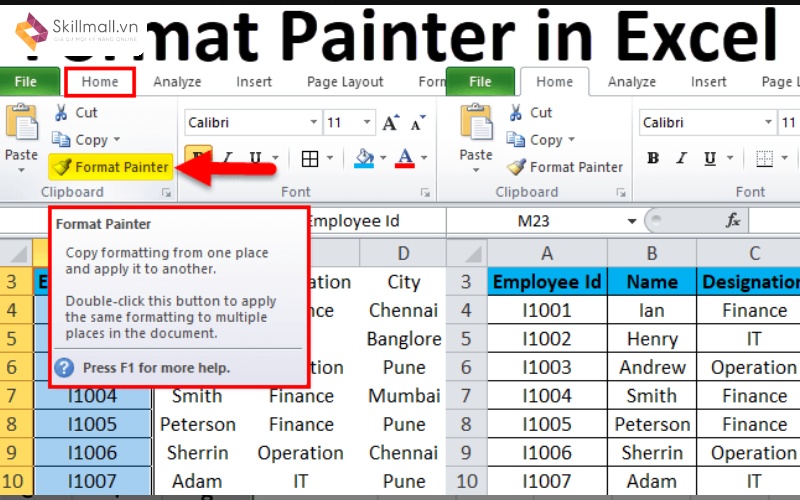
Task: Click cell Mumbai in left worksheet
Action: click(x=403, y=396)
